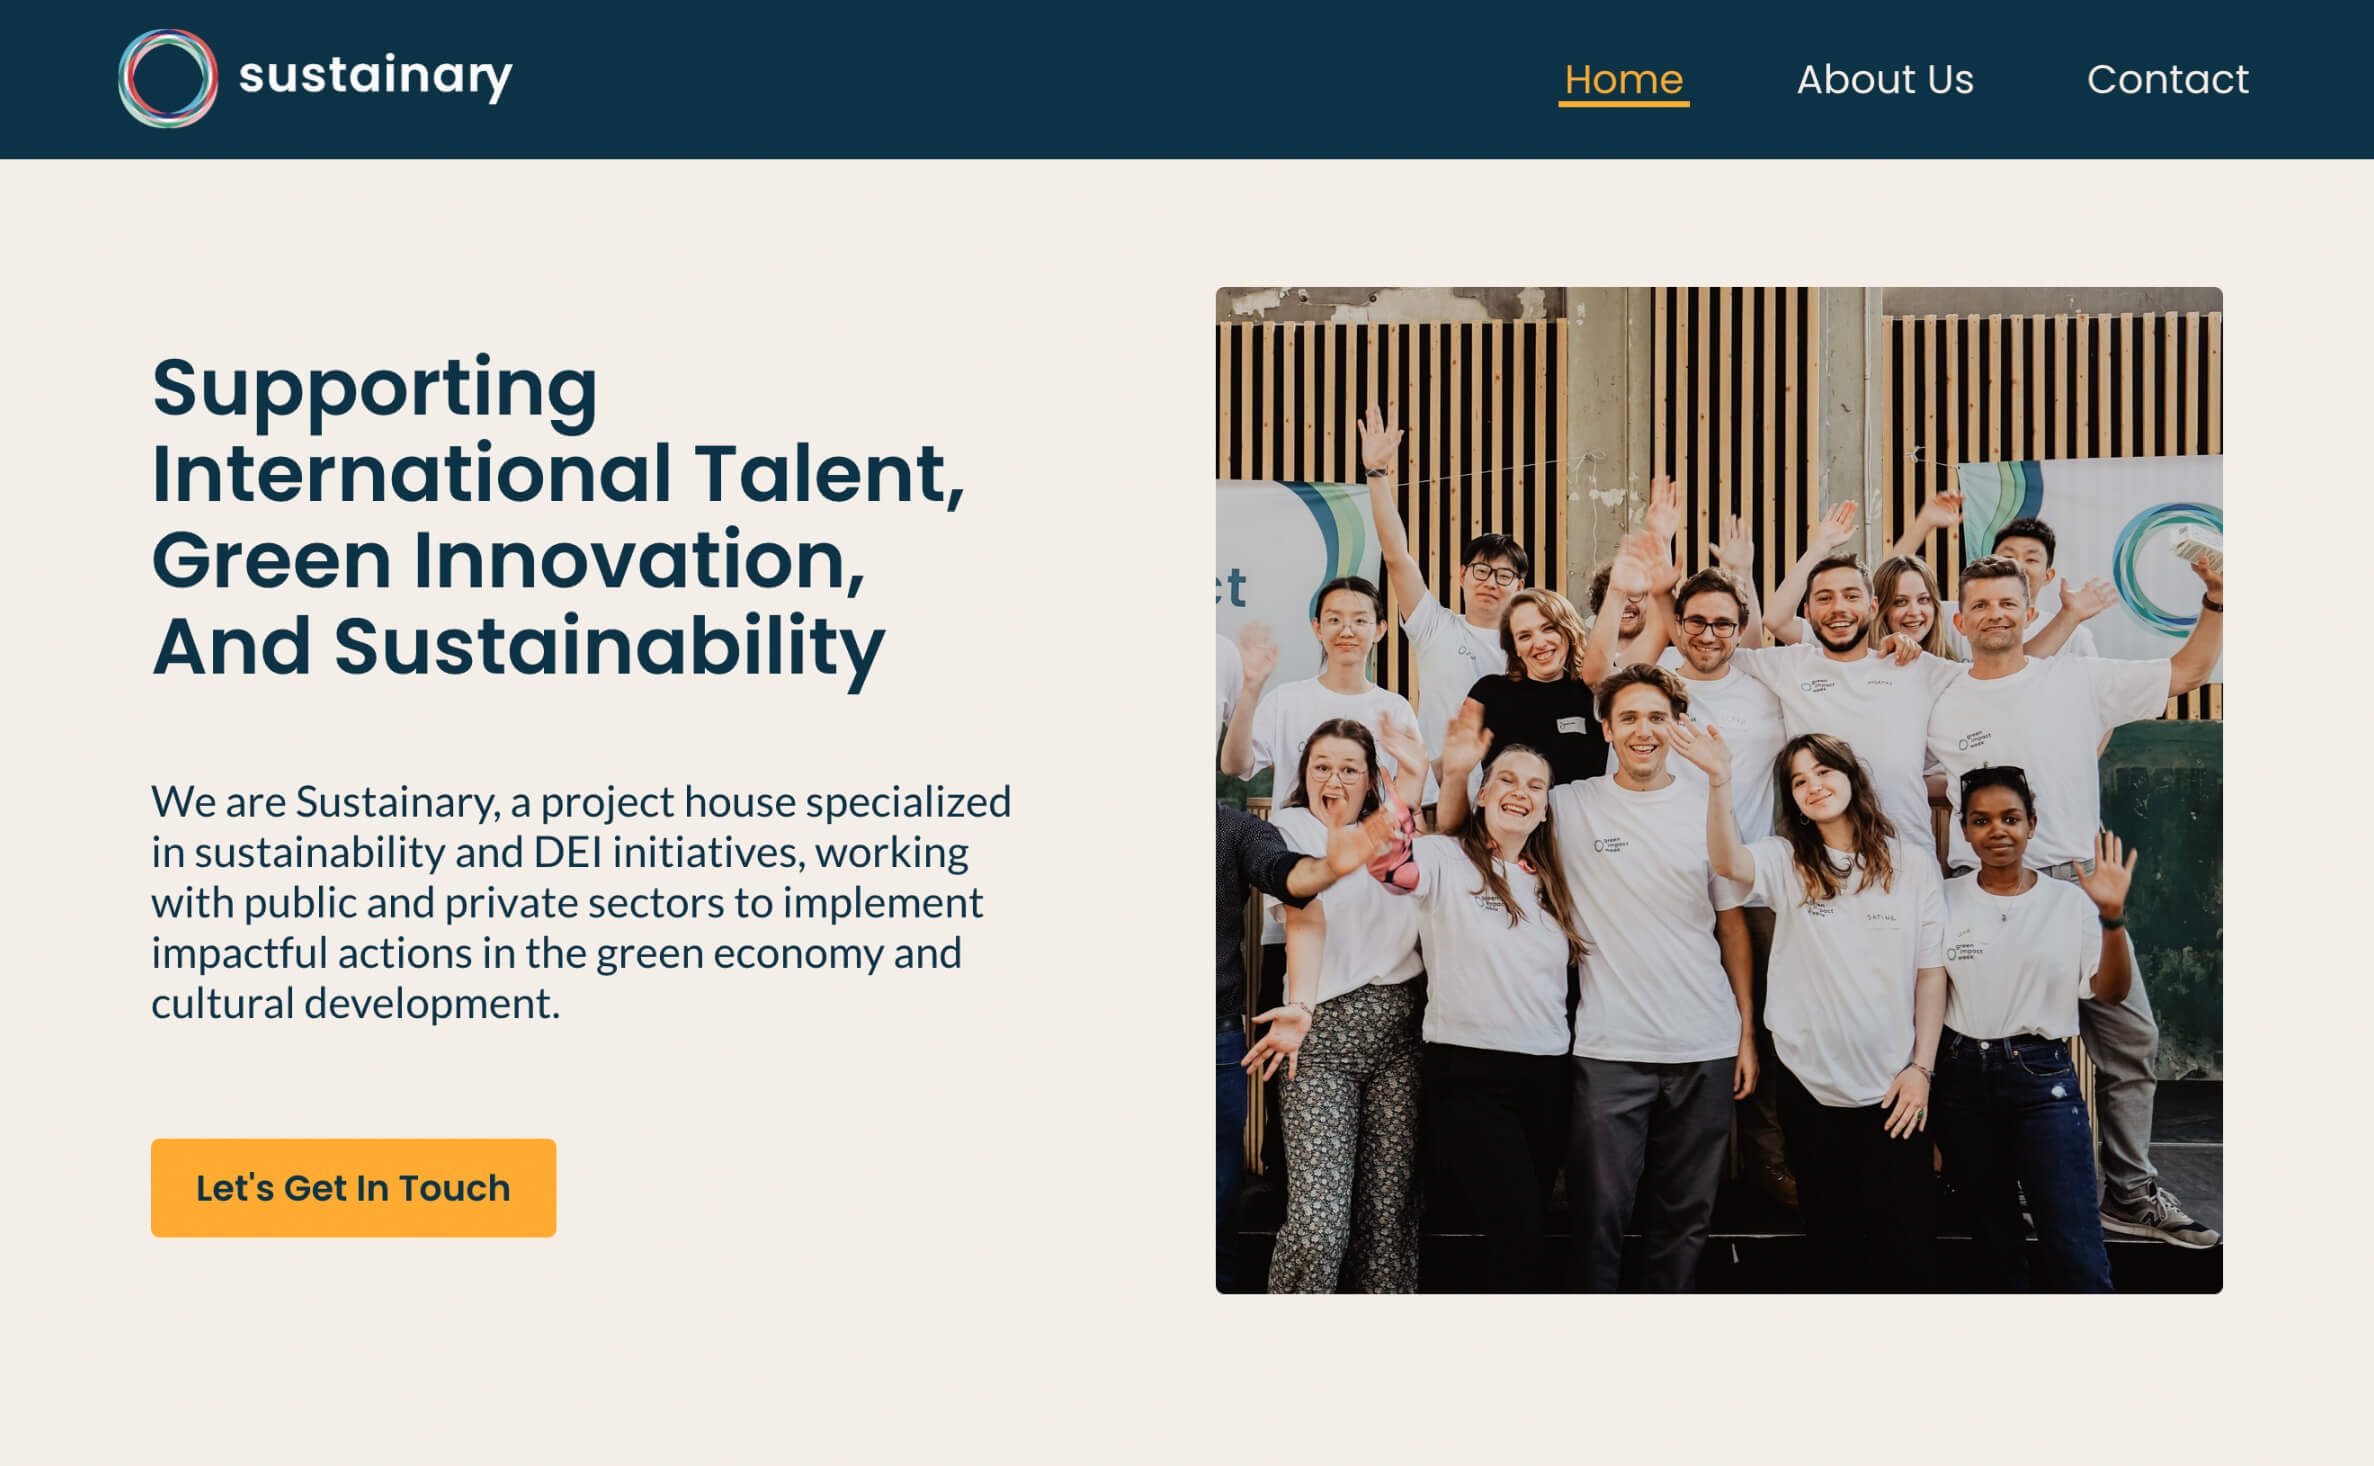The image size is (2374, 1466).
Task: Click the "And Sustainability" headline line
Action: pos(518,646)
